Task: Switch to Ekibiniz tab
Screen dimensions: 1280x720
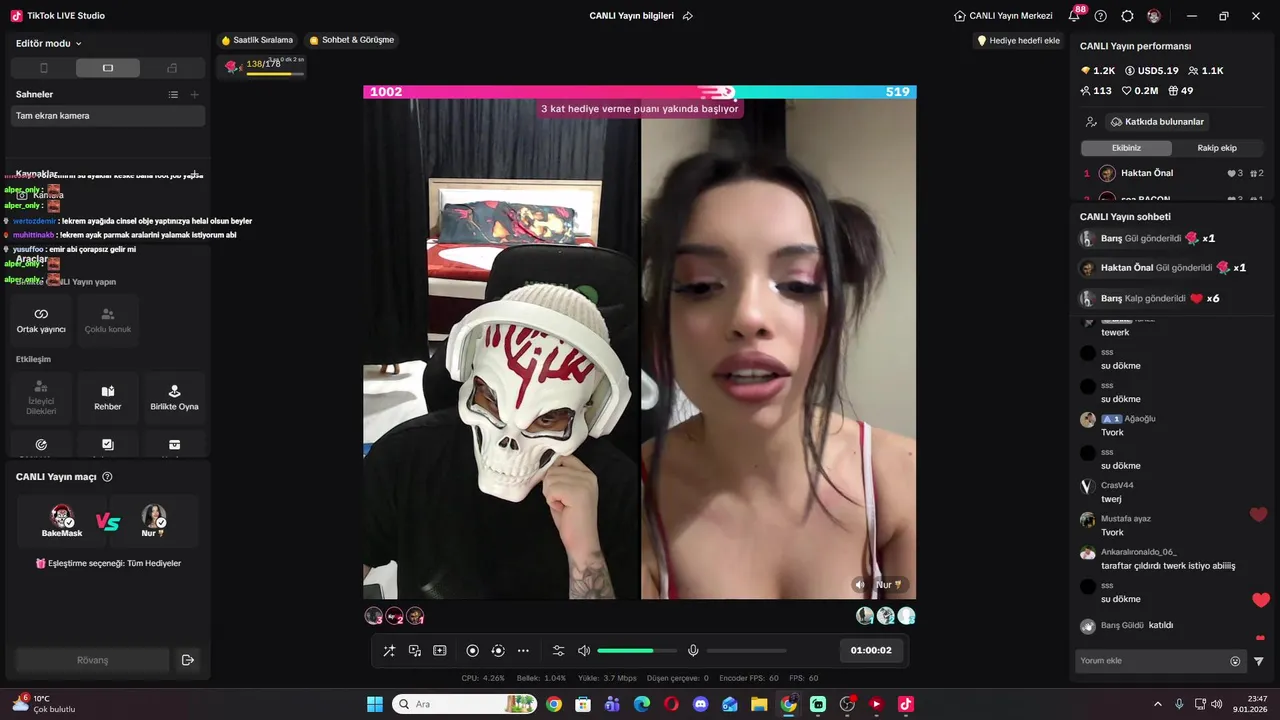Action: tap(1126, 148)
